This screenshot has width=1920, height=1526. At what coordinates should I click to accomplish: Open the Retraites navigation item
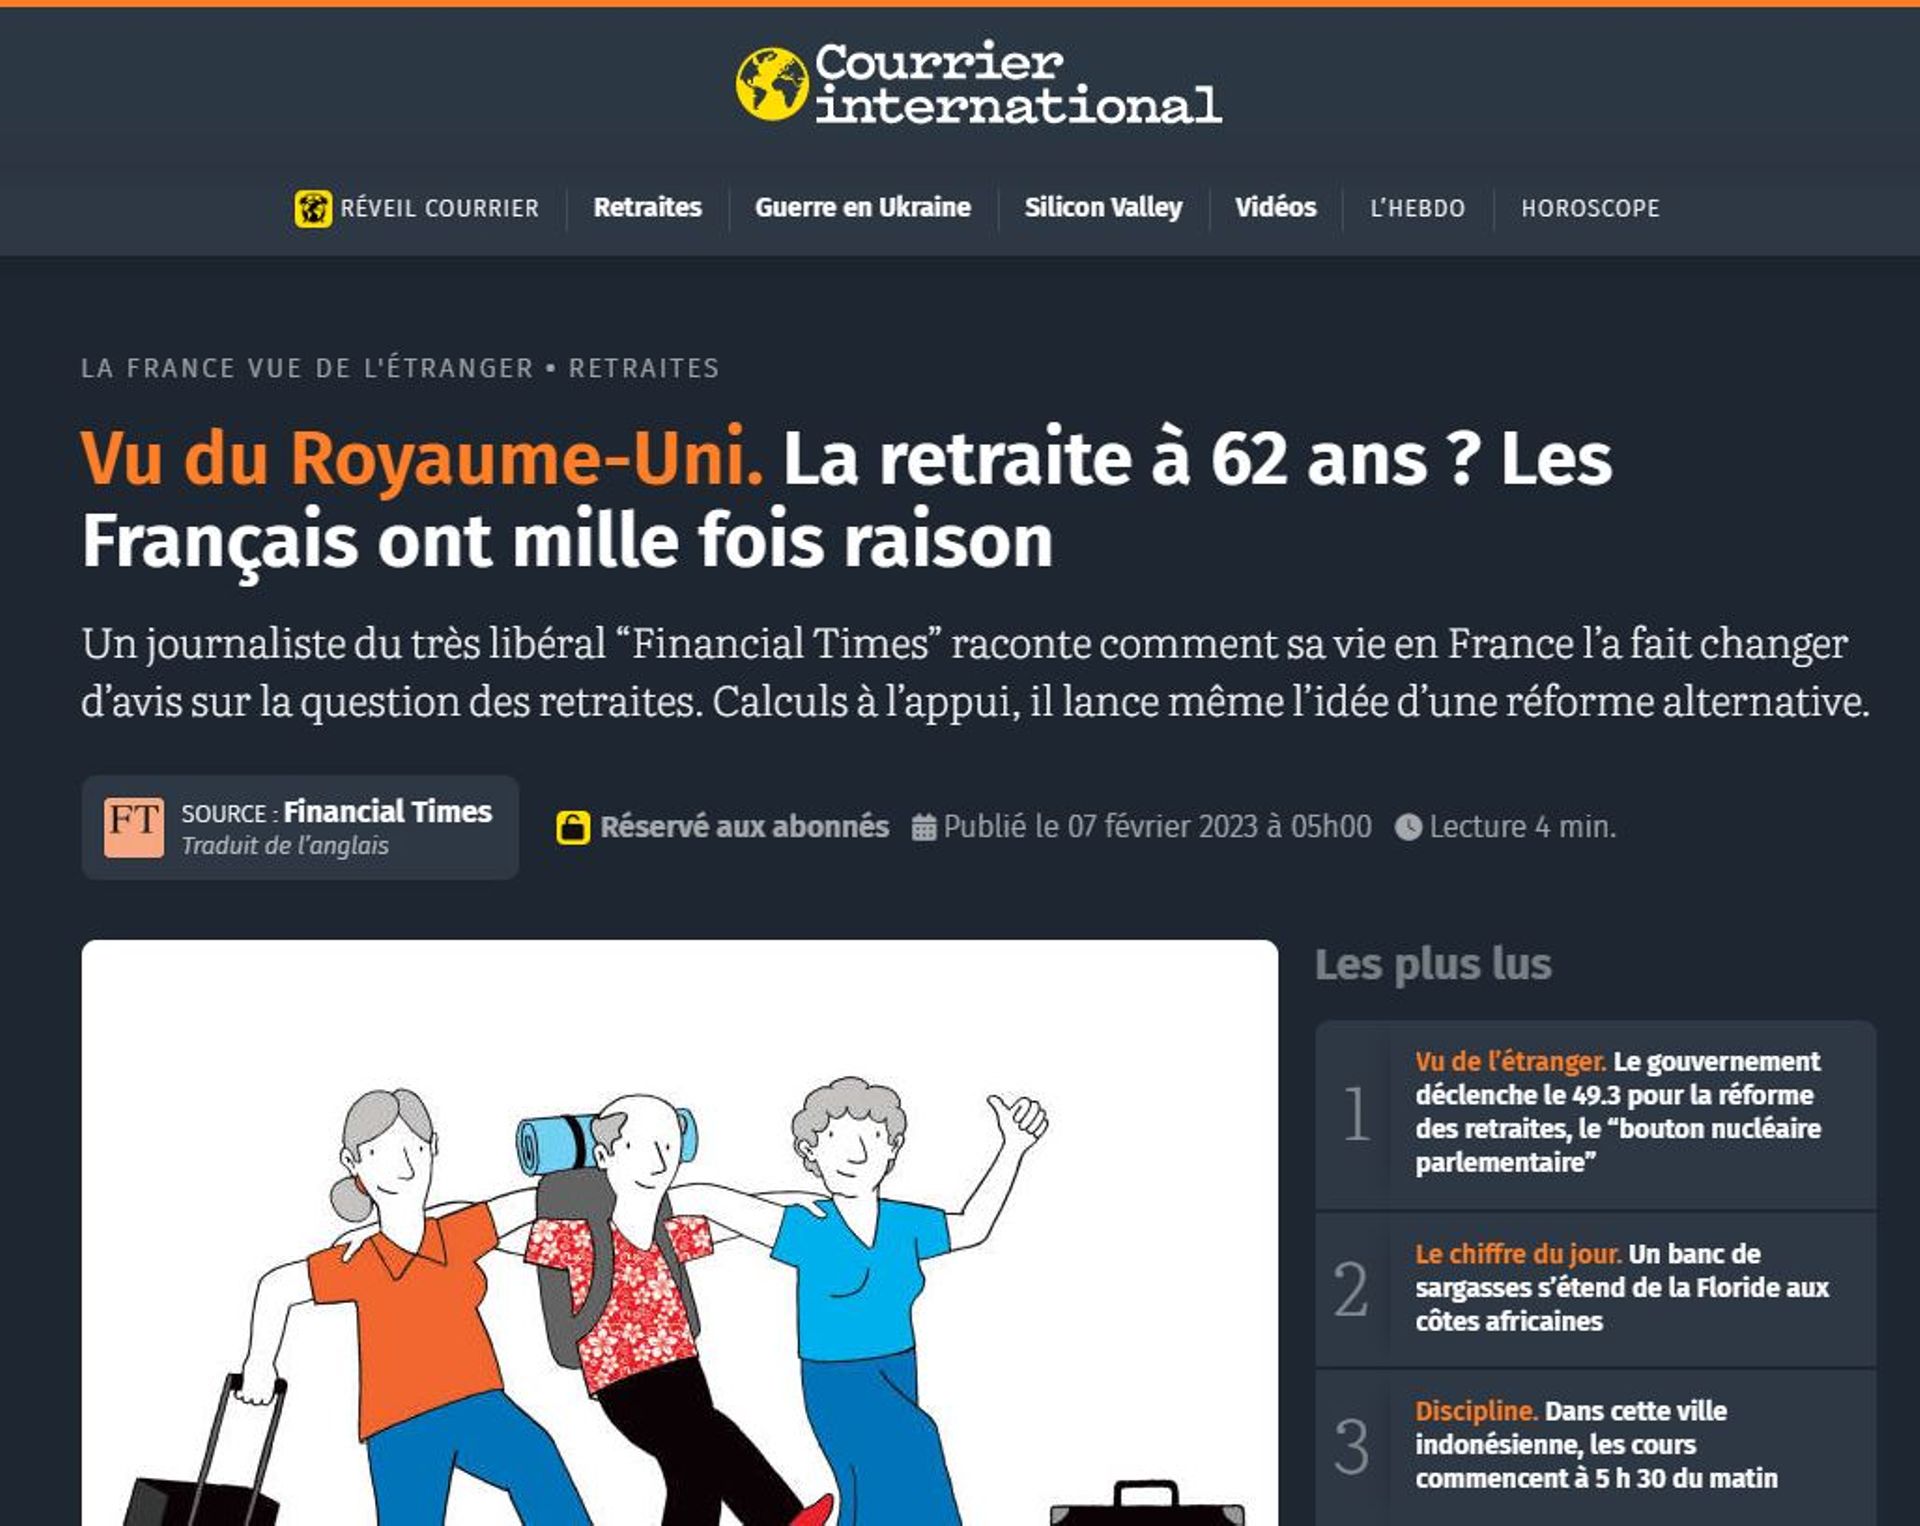pyautogui.click(x=647, y=207)
